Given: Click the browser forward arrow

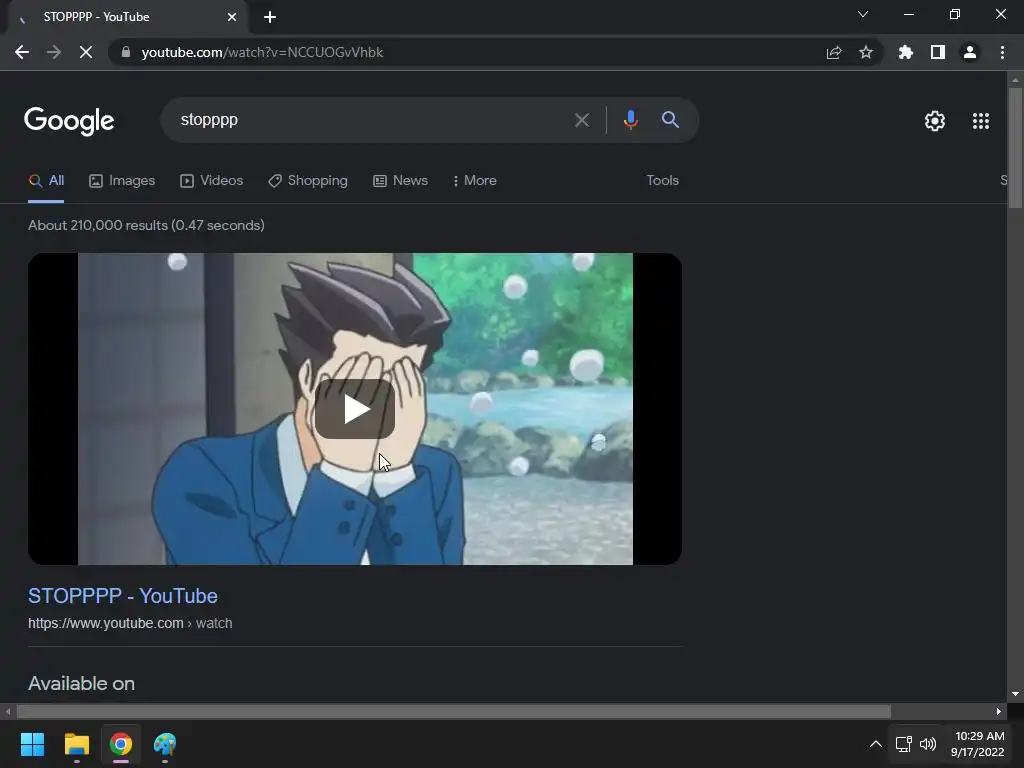Looking at the screenshot, I should [54, 52].
